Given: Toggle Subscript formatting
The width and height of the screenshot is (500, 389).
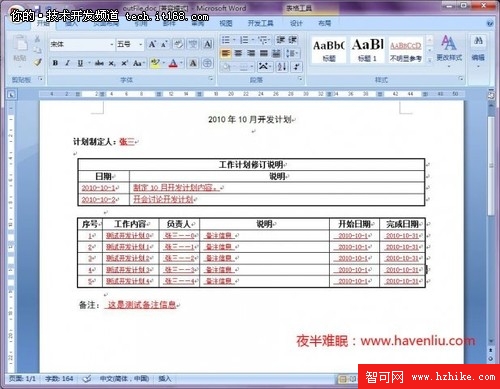Looking at the screenshot, I should (x=112, y=63).
